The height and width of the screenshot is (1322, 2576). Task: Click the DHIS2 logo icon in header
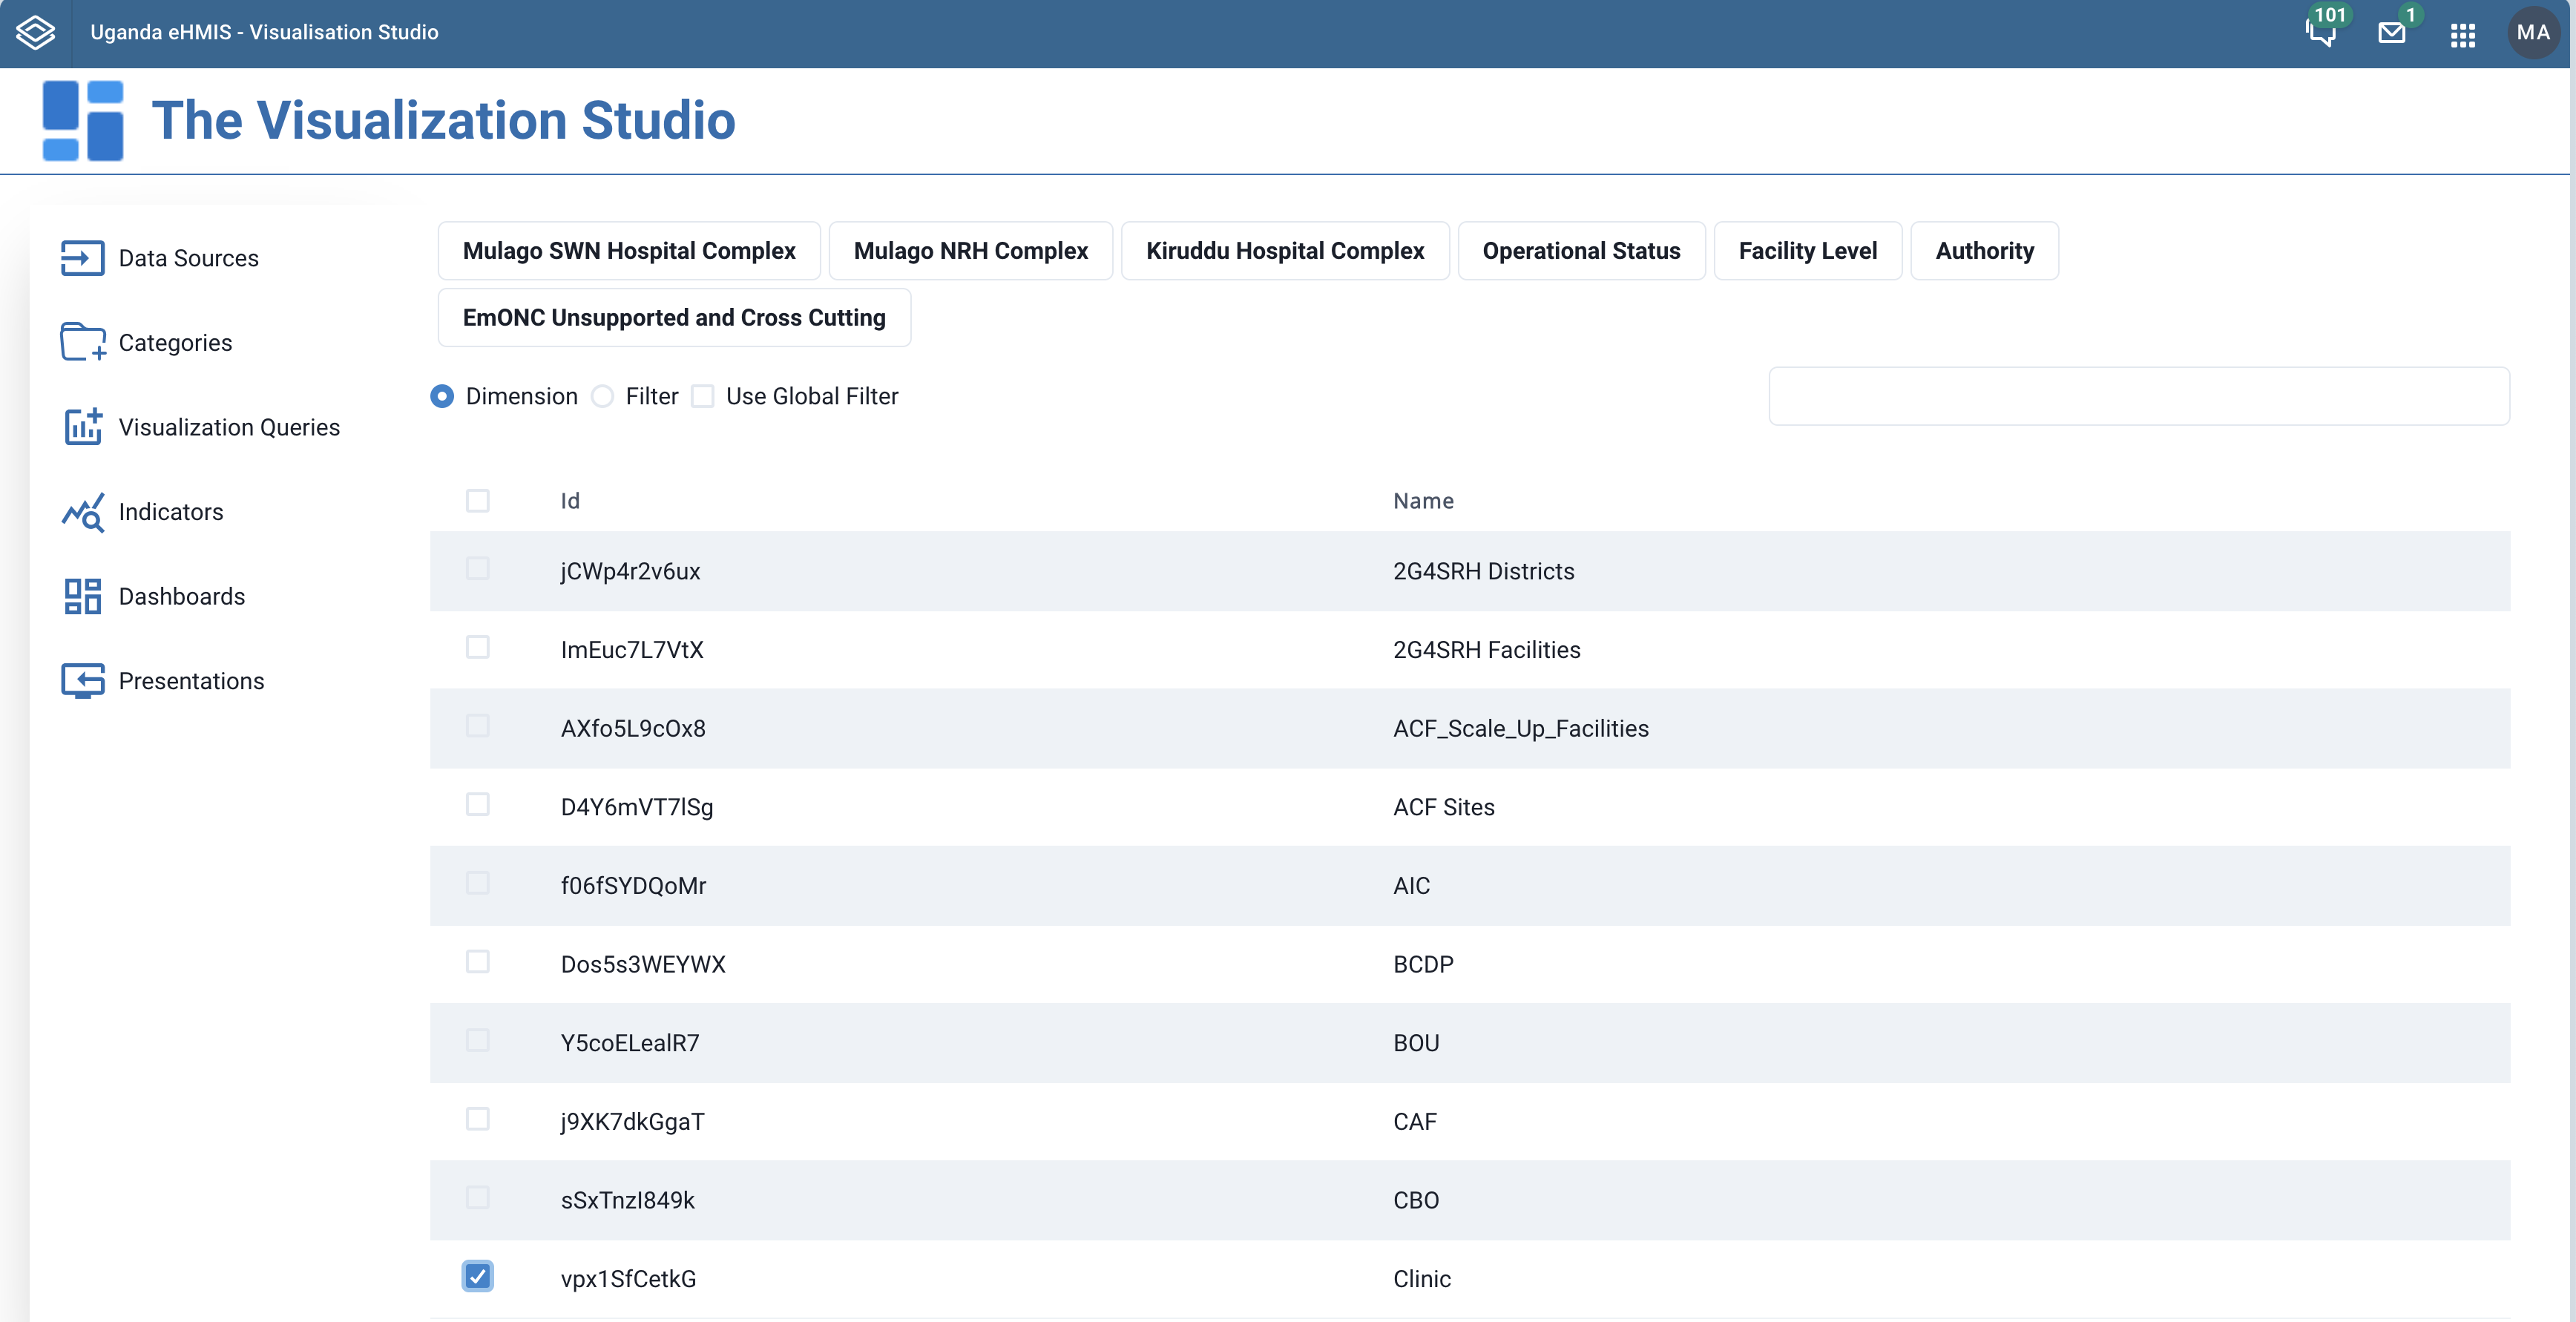(36, 32)
